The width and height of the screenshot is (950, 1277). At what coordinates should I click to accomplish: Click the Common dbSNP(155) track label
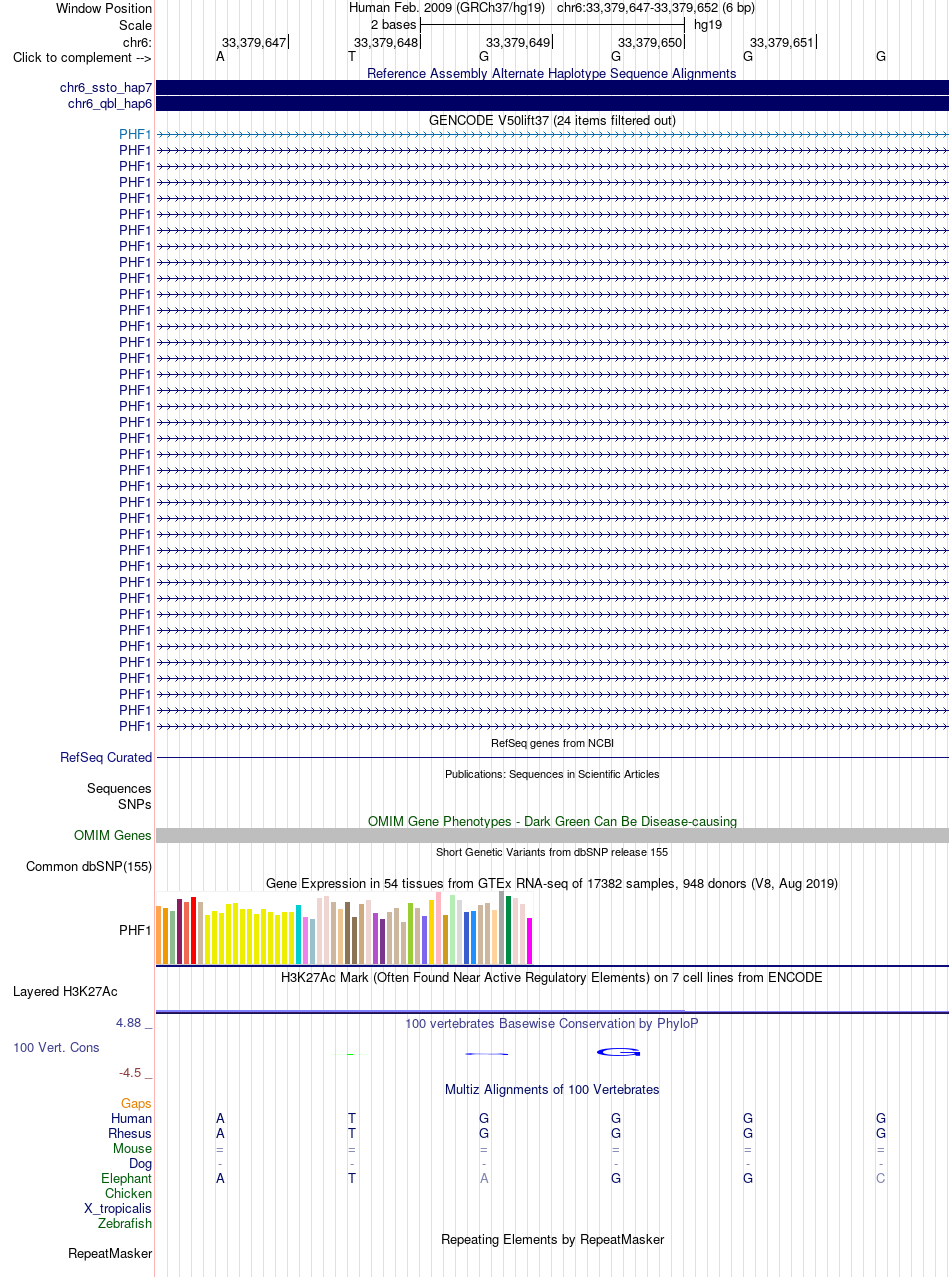(x=89, y=867)
